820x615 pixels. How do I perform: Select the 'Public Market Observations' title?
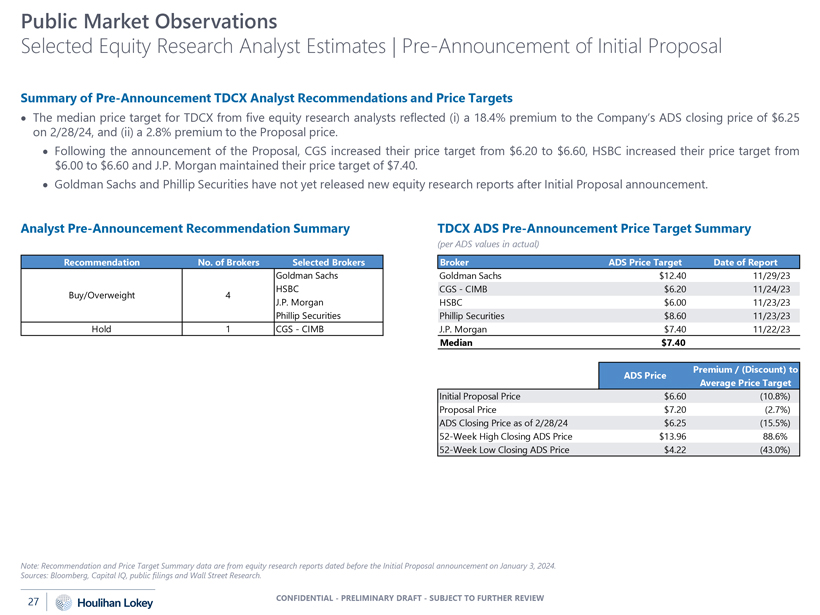[149, 21]
